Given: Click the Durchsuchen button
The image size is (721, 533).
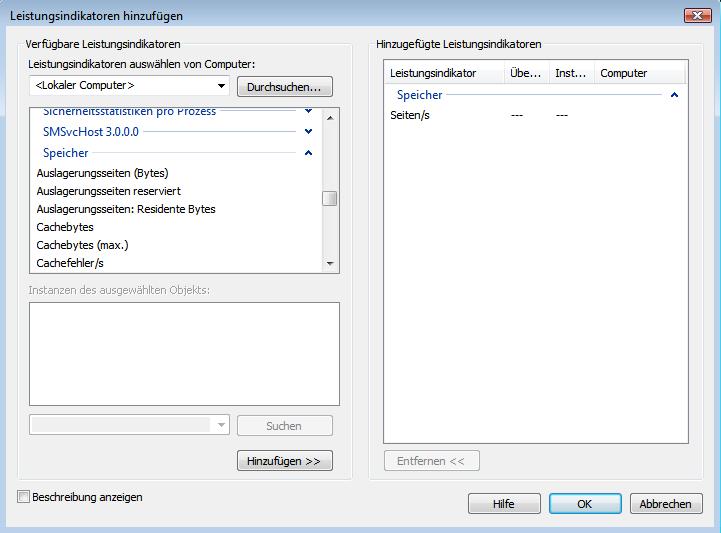Looking at the screenshot, I should point(284,86).
